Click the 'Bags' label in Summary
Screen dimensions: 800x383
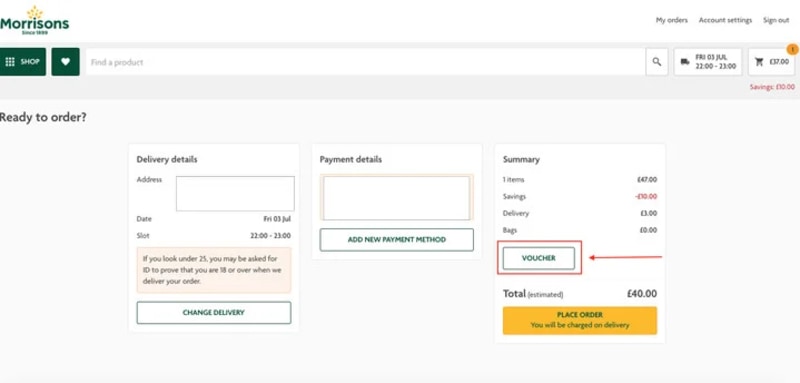coord(510,230)
